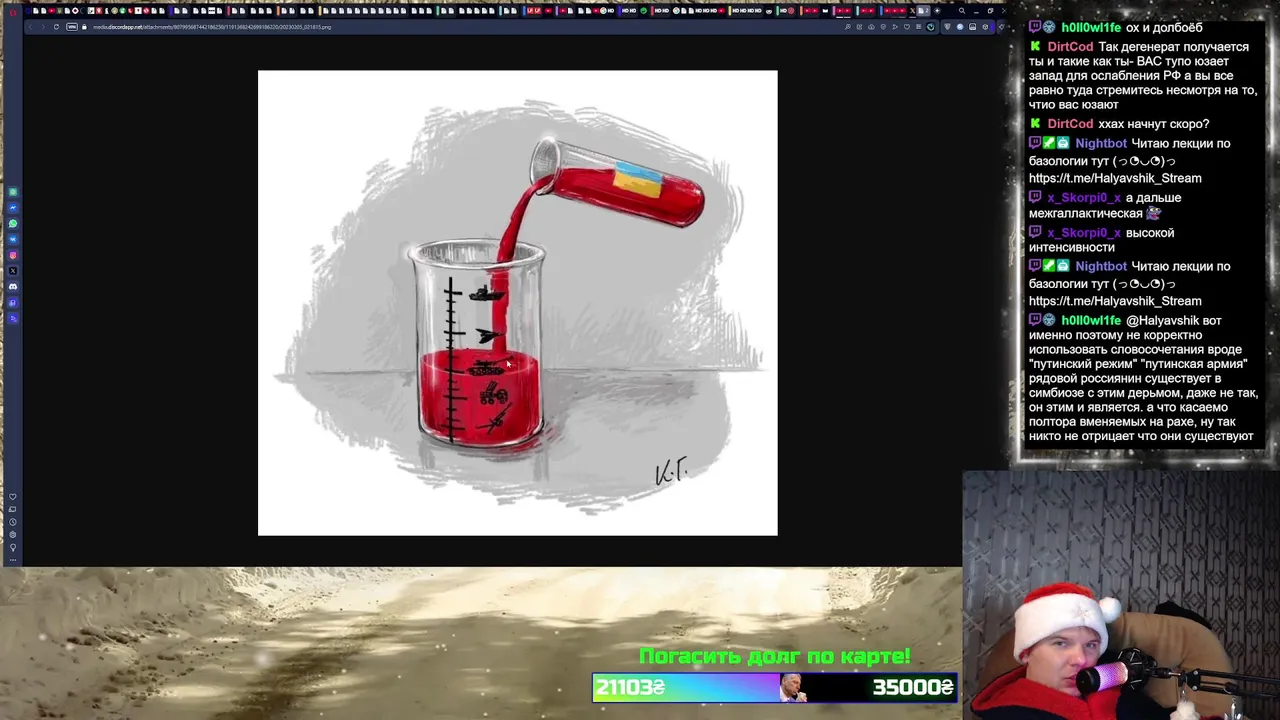Click the 21103₴ collected amount
This screenshot has width=1280, height=720.
[x=630, y=687]
